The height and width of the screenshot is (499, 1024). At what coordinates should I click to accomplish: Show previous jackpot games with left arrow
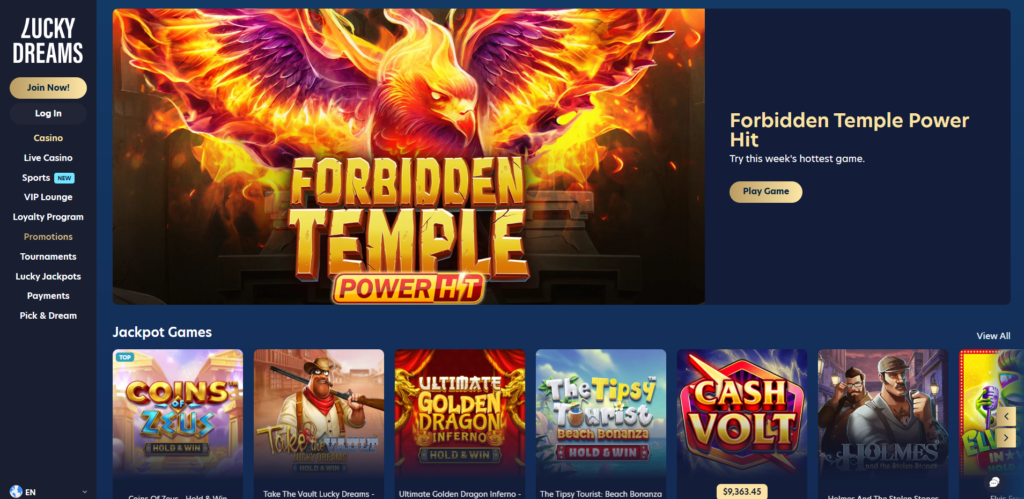1006,417
